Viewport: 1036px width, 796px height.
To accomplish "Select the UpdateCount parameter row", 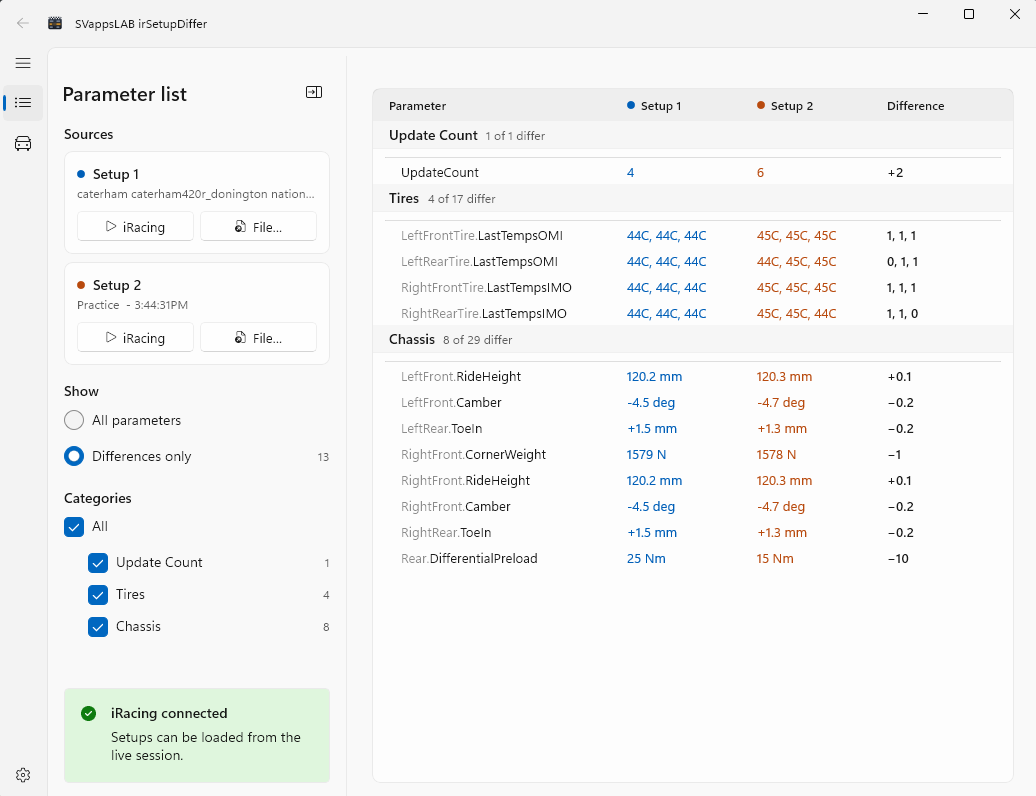I will [x=692, y=172].
